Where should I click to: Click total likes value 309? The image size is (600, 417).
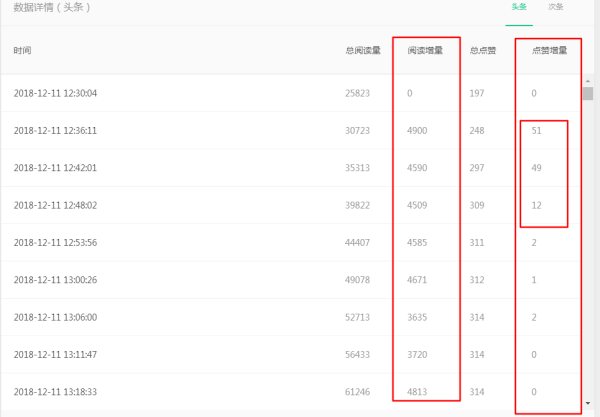pos(477,205)
